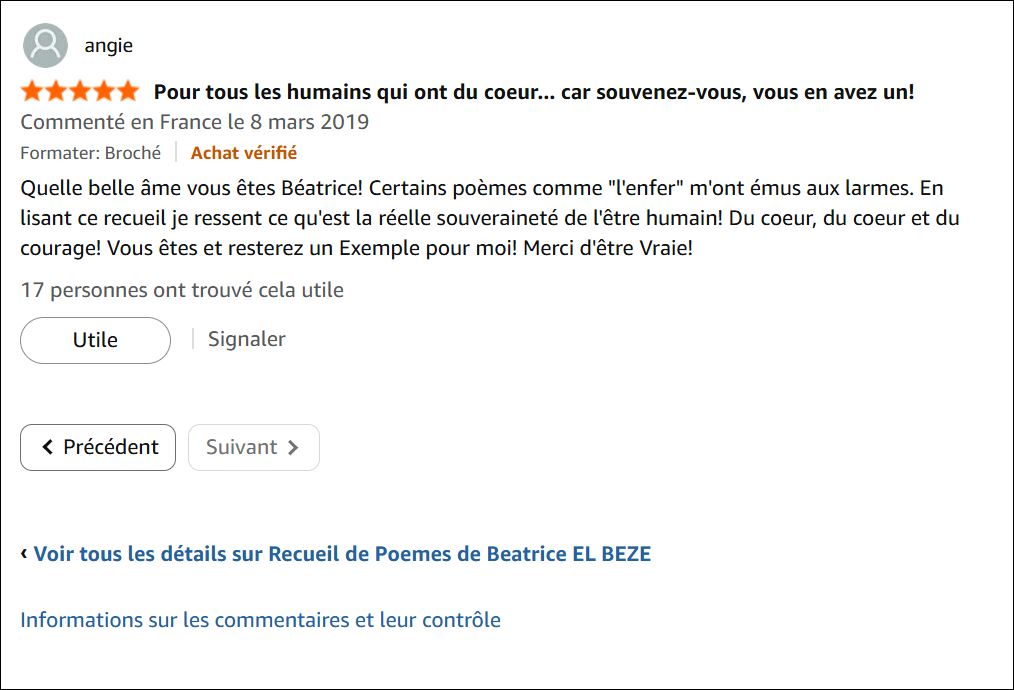Image resolution: width=1014 pixels, height=690 pixels.
Task: Open Informations sur les commentaires et leur contrôle
Action: click(260, 619)
